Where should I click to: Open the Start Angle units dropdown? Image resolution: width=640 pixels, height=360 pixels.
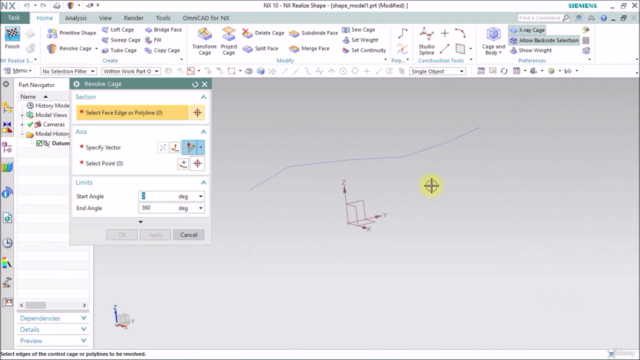click(x=200, y=196)
